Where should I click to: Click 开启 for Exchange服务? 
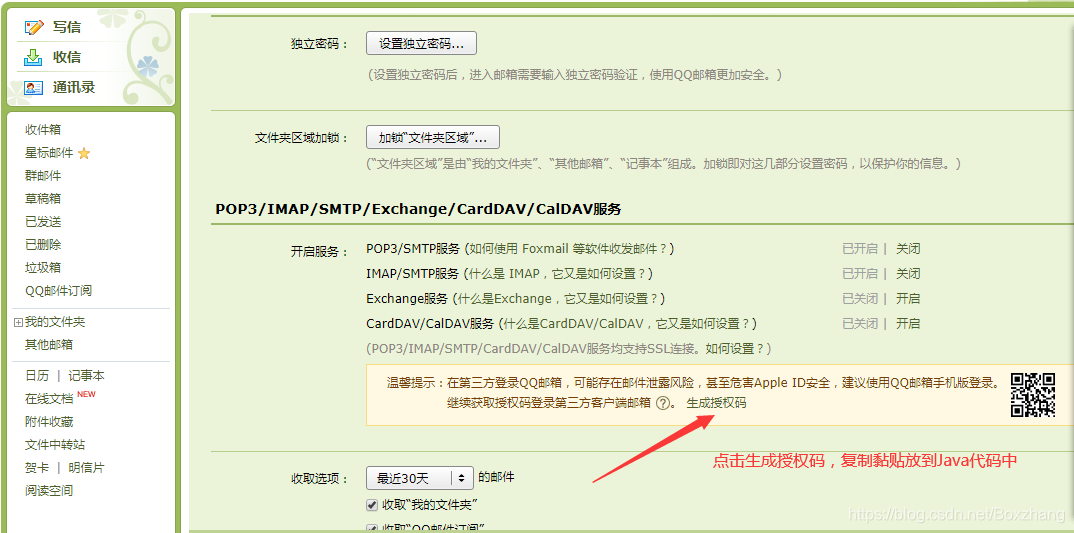coord(908,299)
